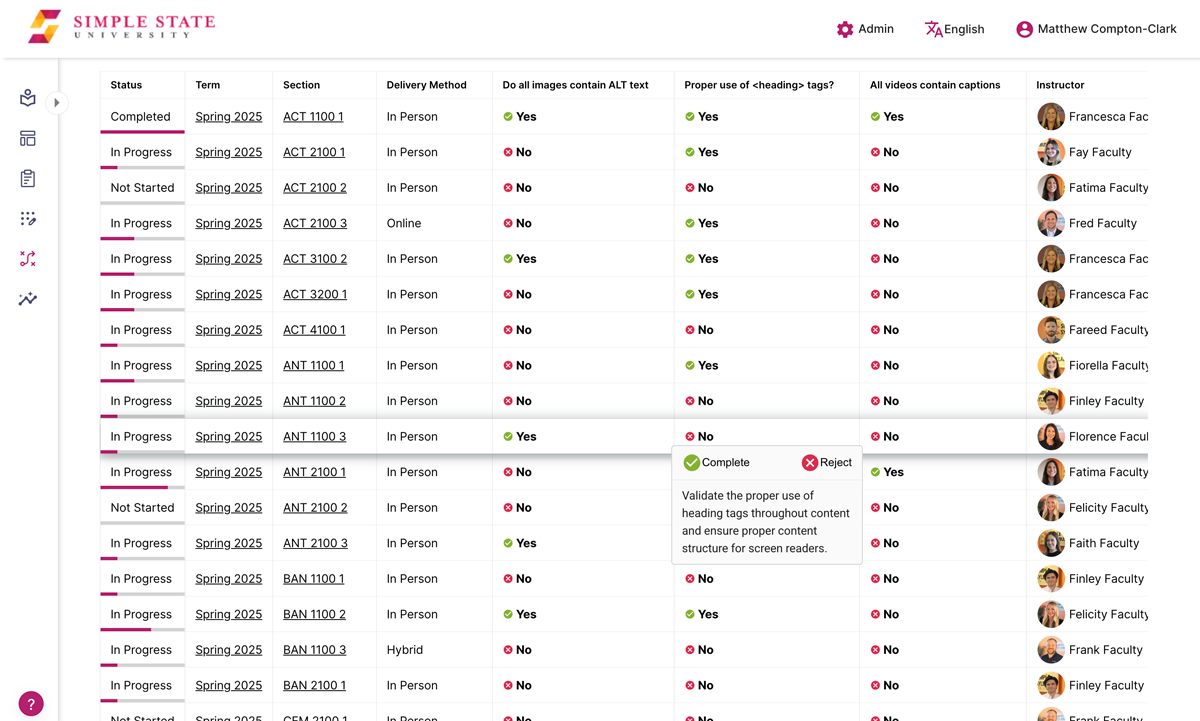
Task: Open the courses book-reader icon in sidebar
Action: 28,98
